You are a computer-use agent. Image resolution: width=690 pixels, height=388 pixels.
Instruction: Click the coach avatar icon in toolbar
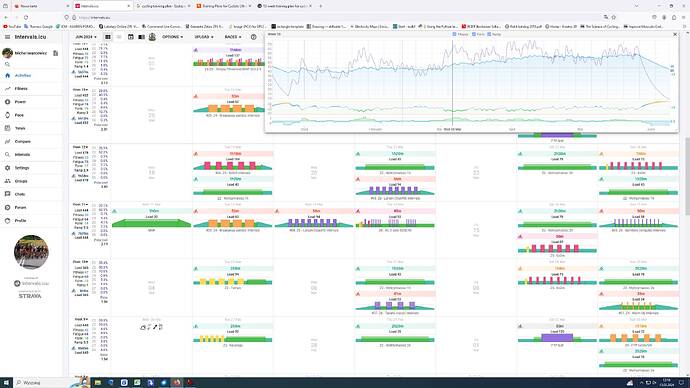[152, 37]
